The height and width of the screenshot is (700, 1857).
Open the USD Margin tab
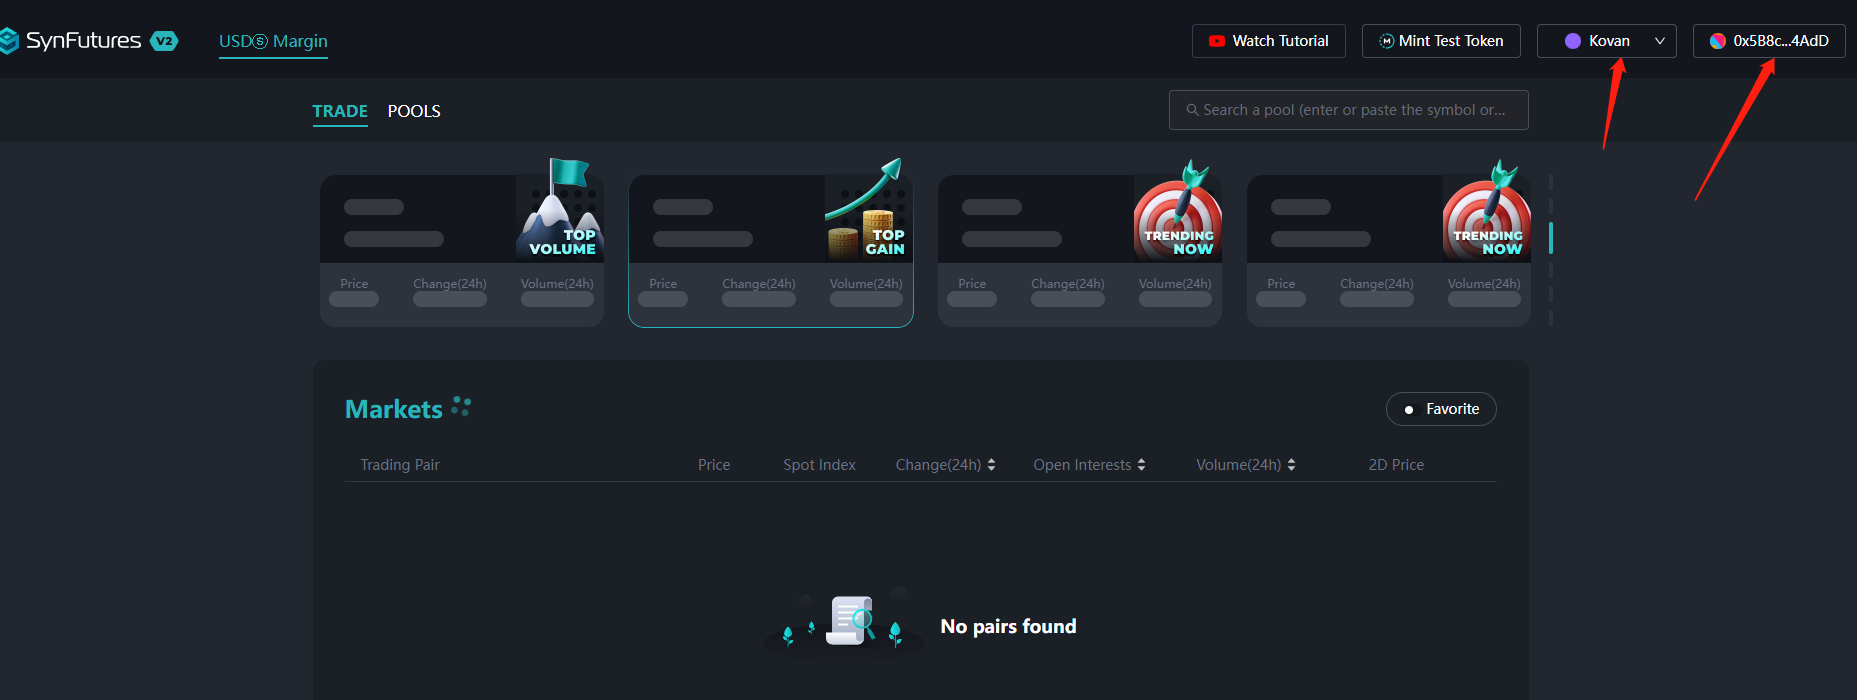[x=273, y=41]
